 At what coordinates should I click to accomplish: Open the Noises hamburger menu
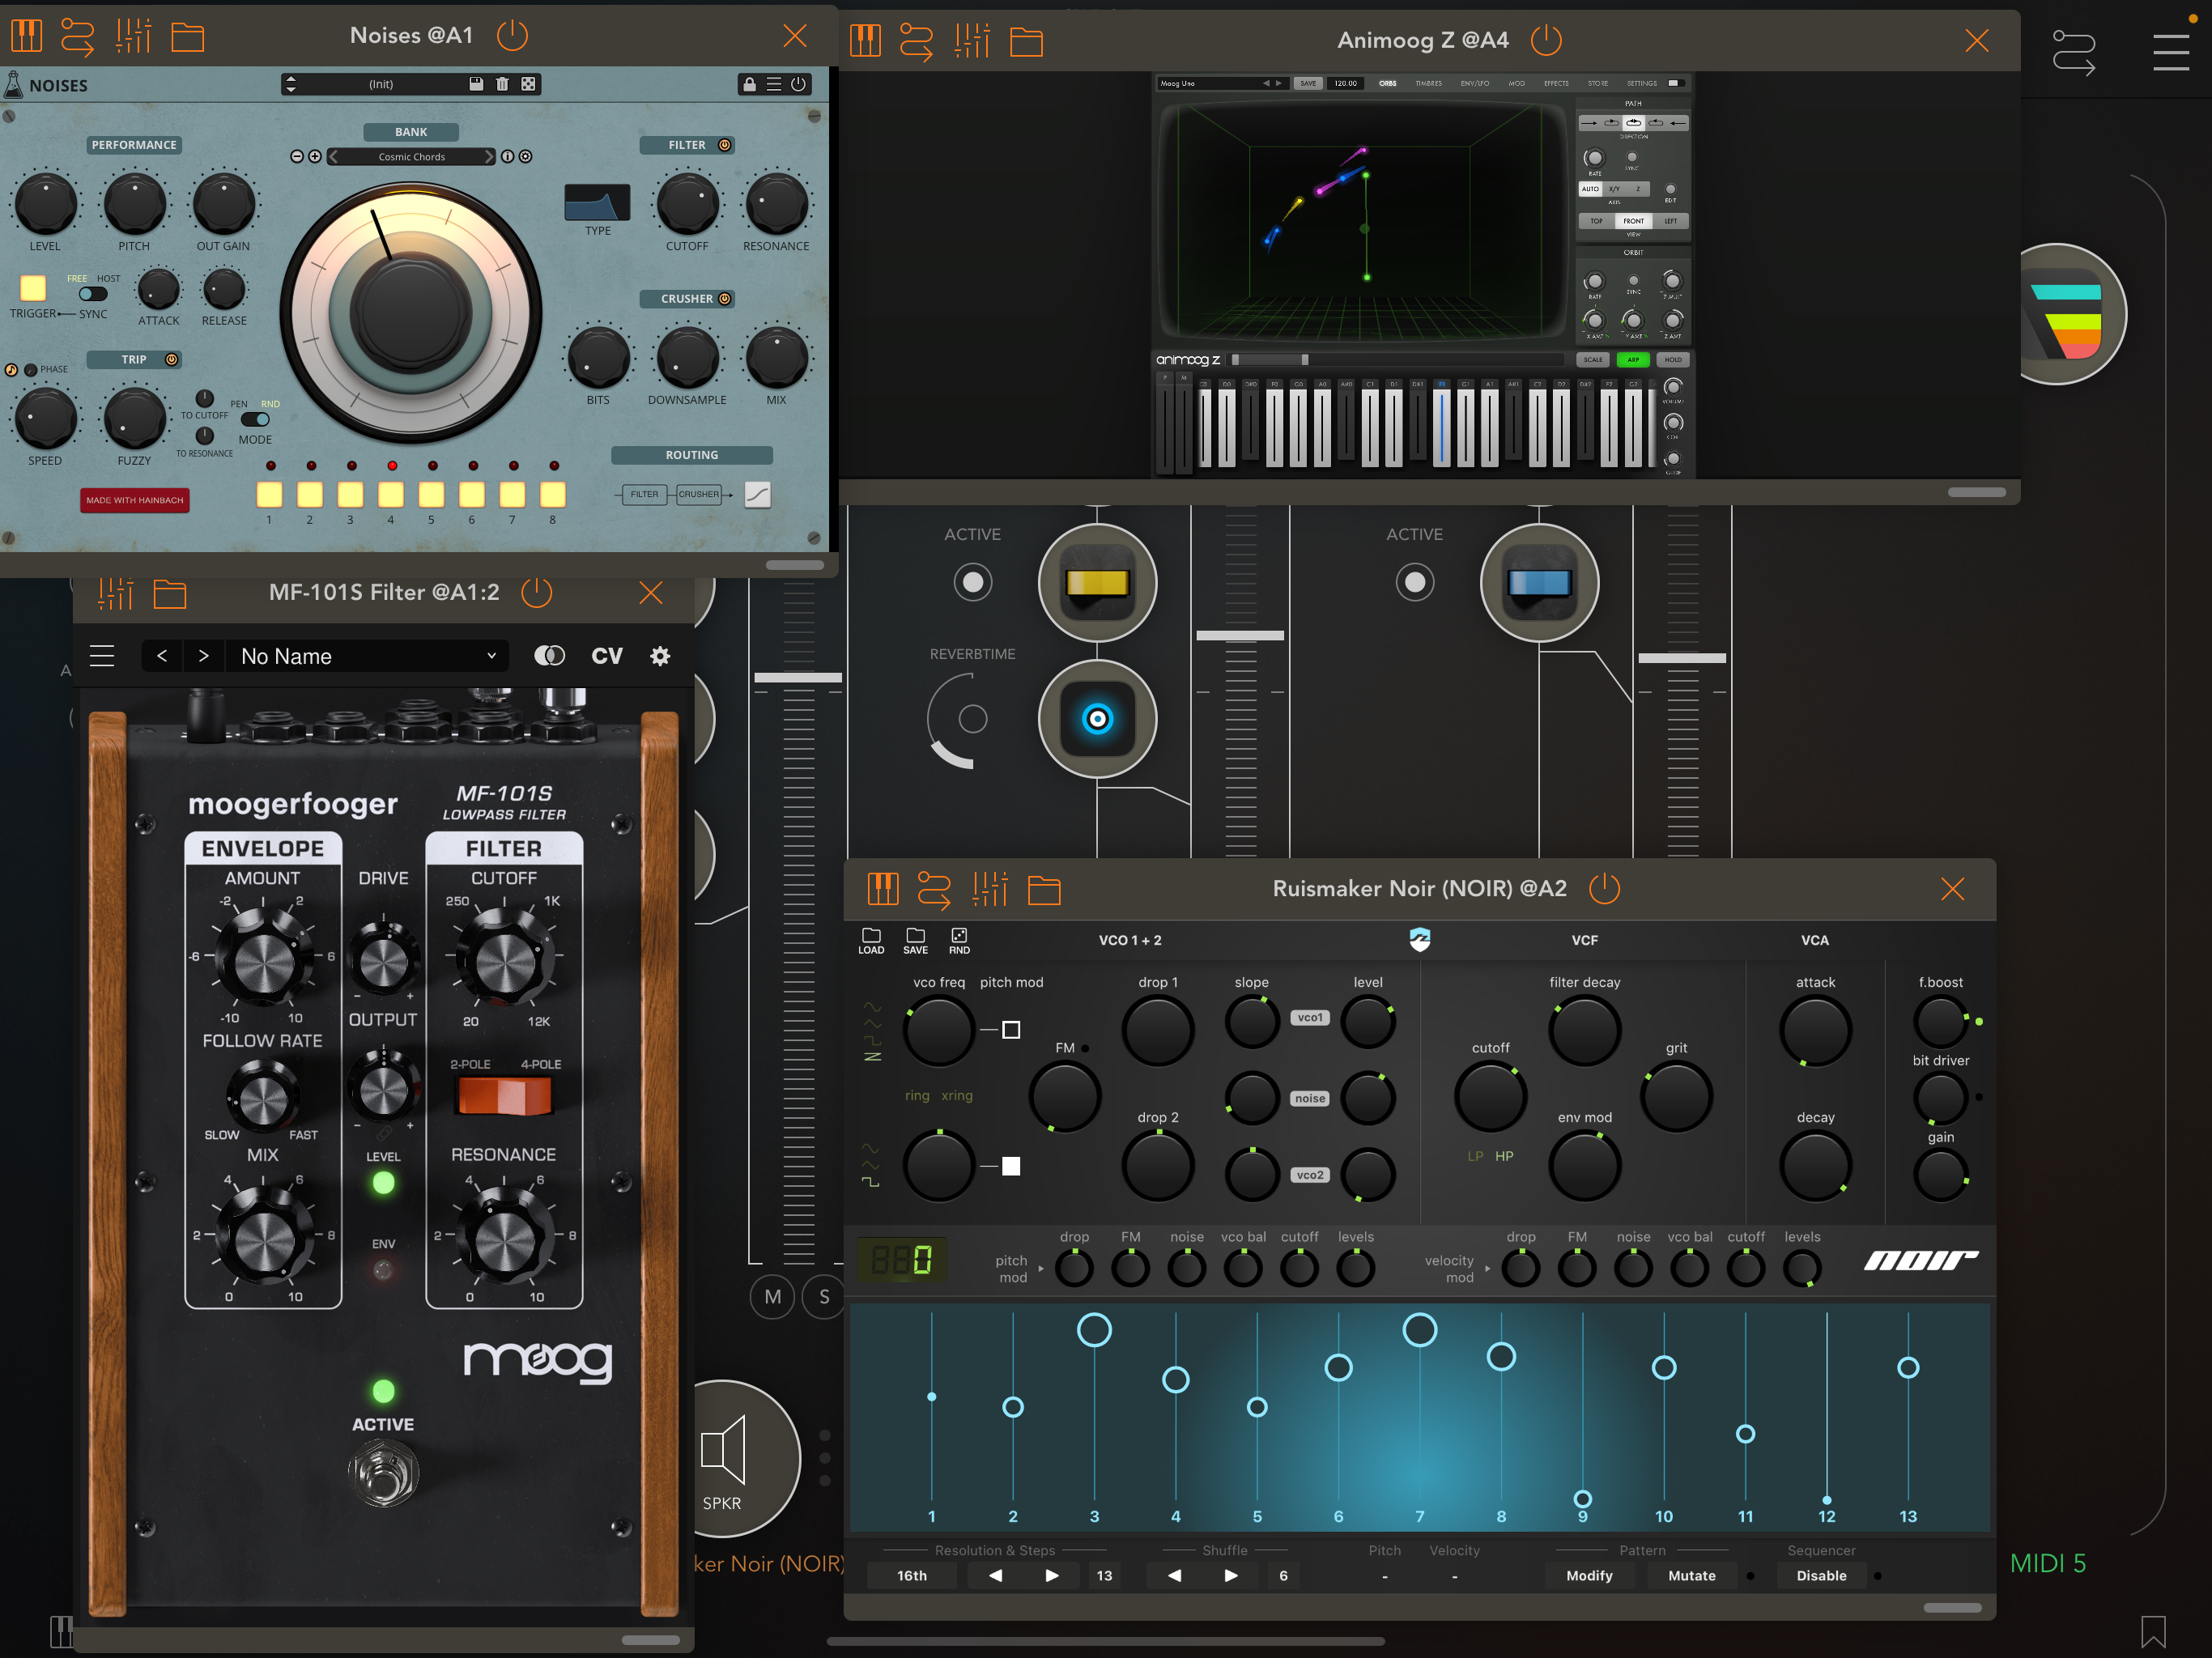coord(774,84)
